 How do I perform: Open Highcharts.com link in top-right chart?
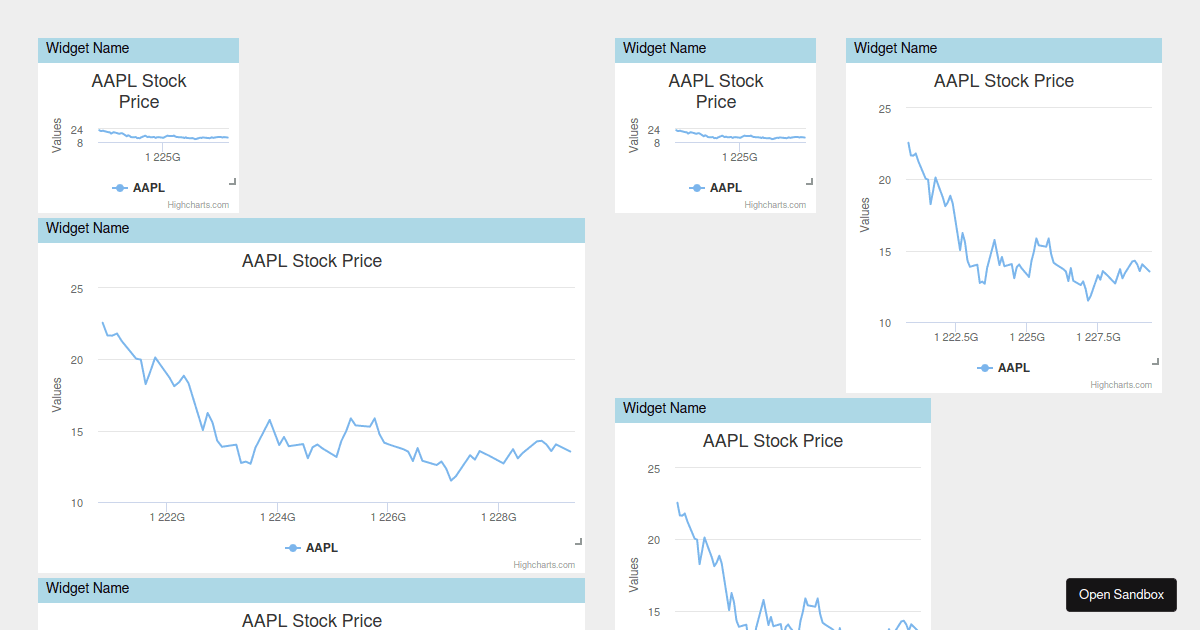click(x=1121, y=385)
